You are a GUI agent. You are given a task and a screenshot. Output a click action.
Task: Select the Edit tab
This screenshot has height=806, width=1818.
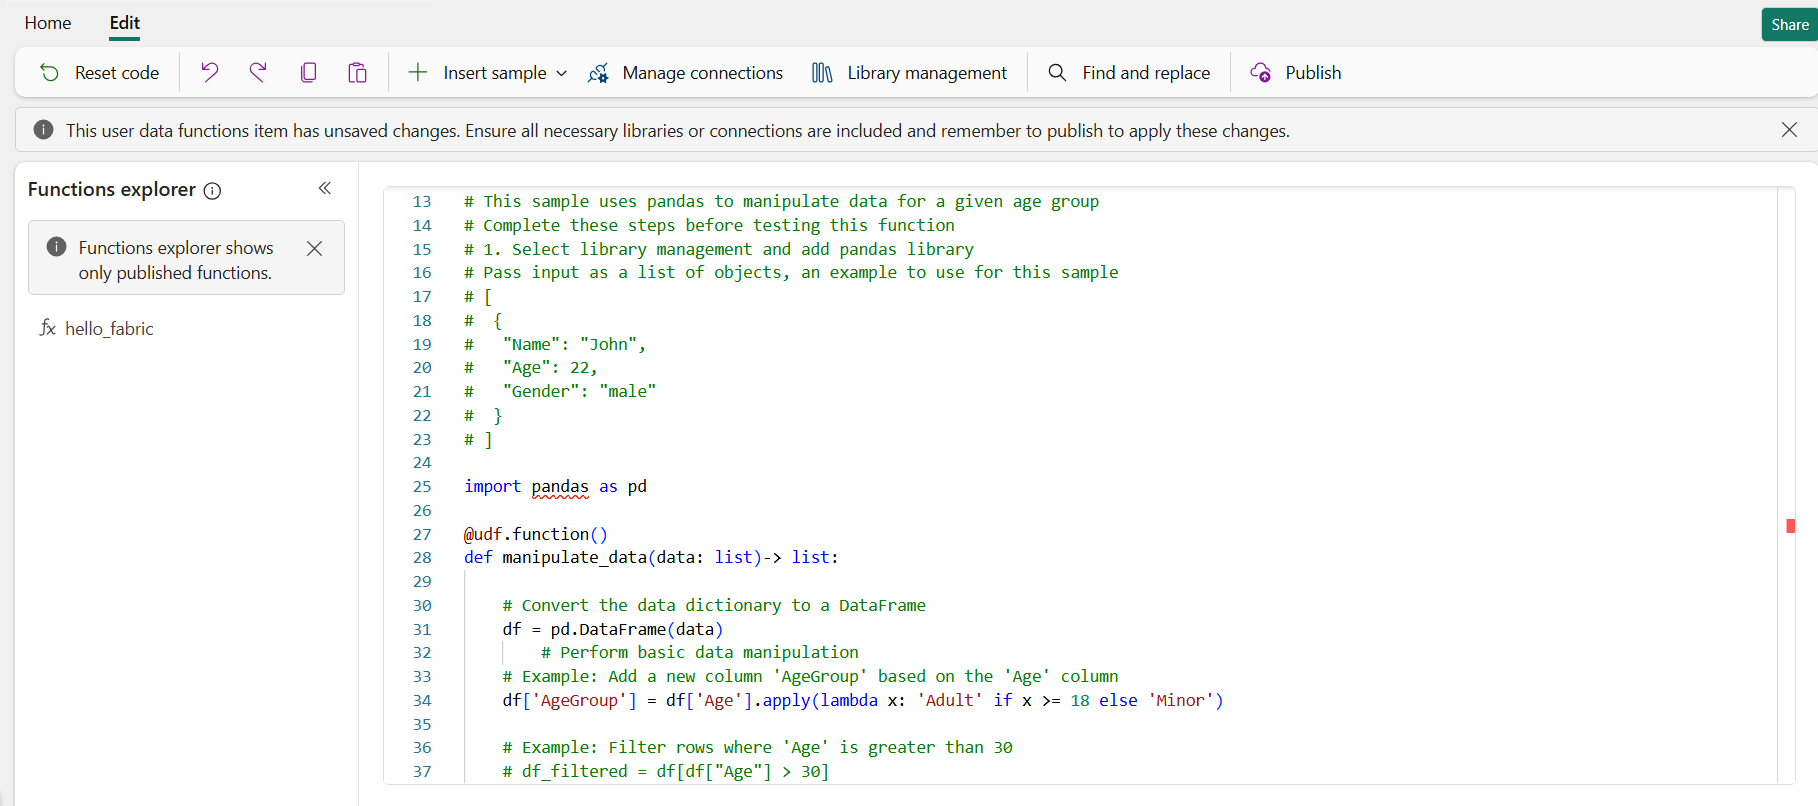125,23
